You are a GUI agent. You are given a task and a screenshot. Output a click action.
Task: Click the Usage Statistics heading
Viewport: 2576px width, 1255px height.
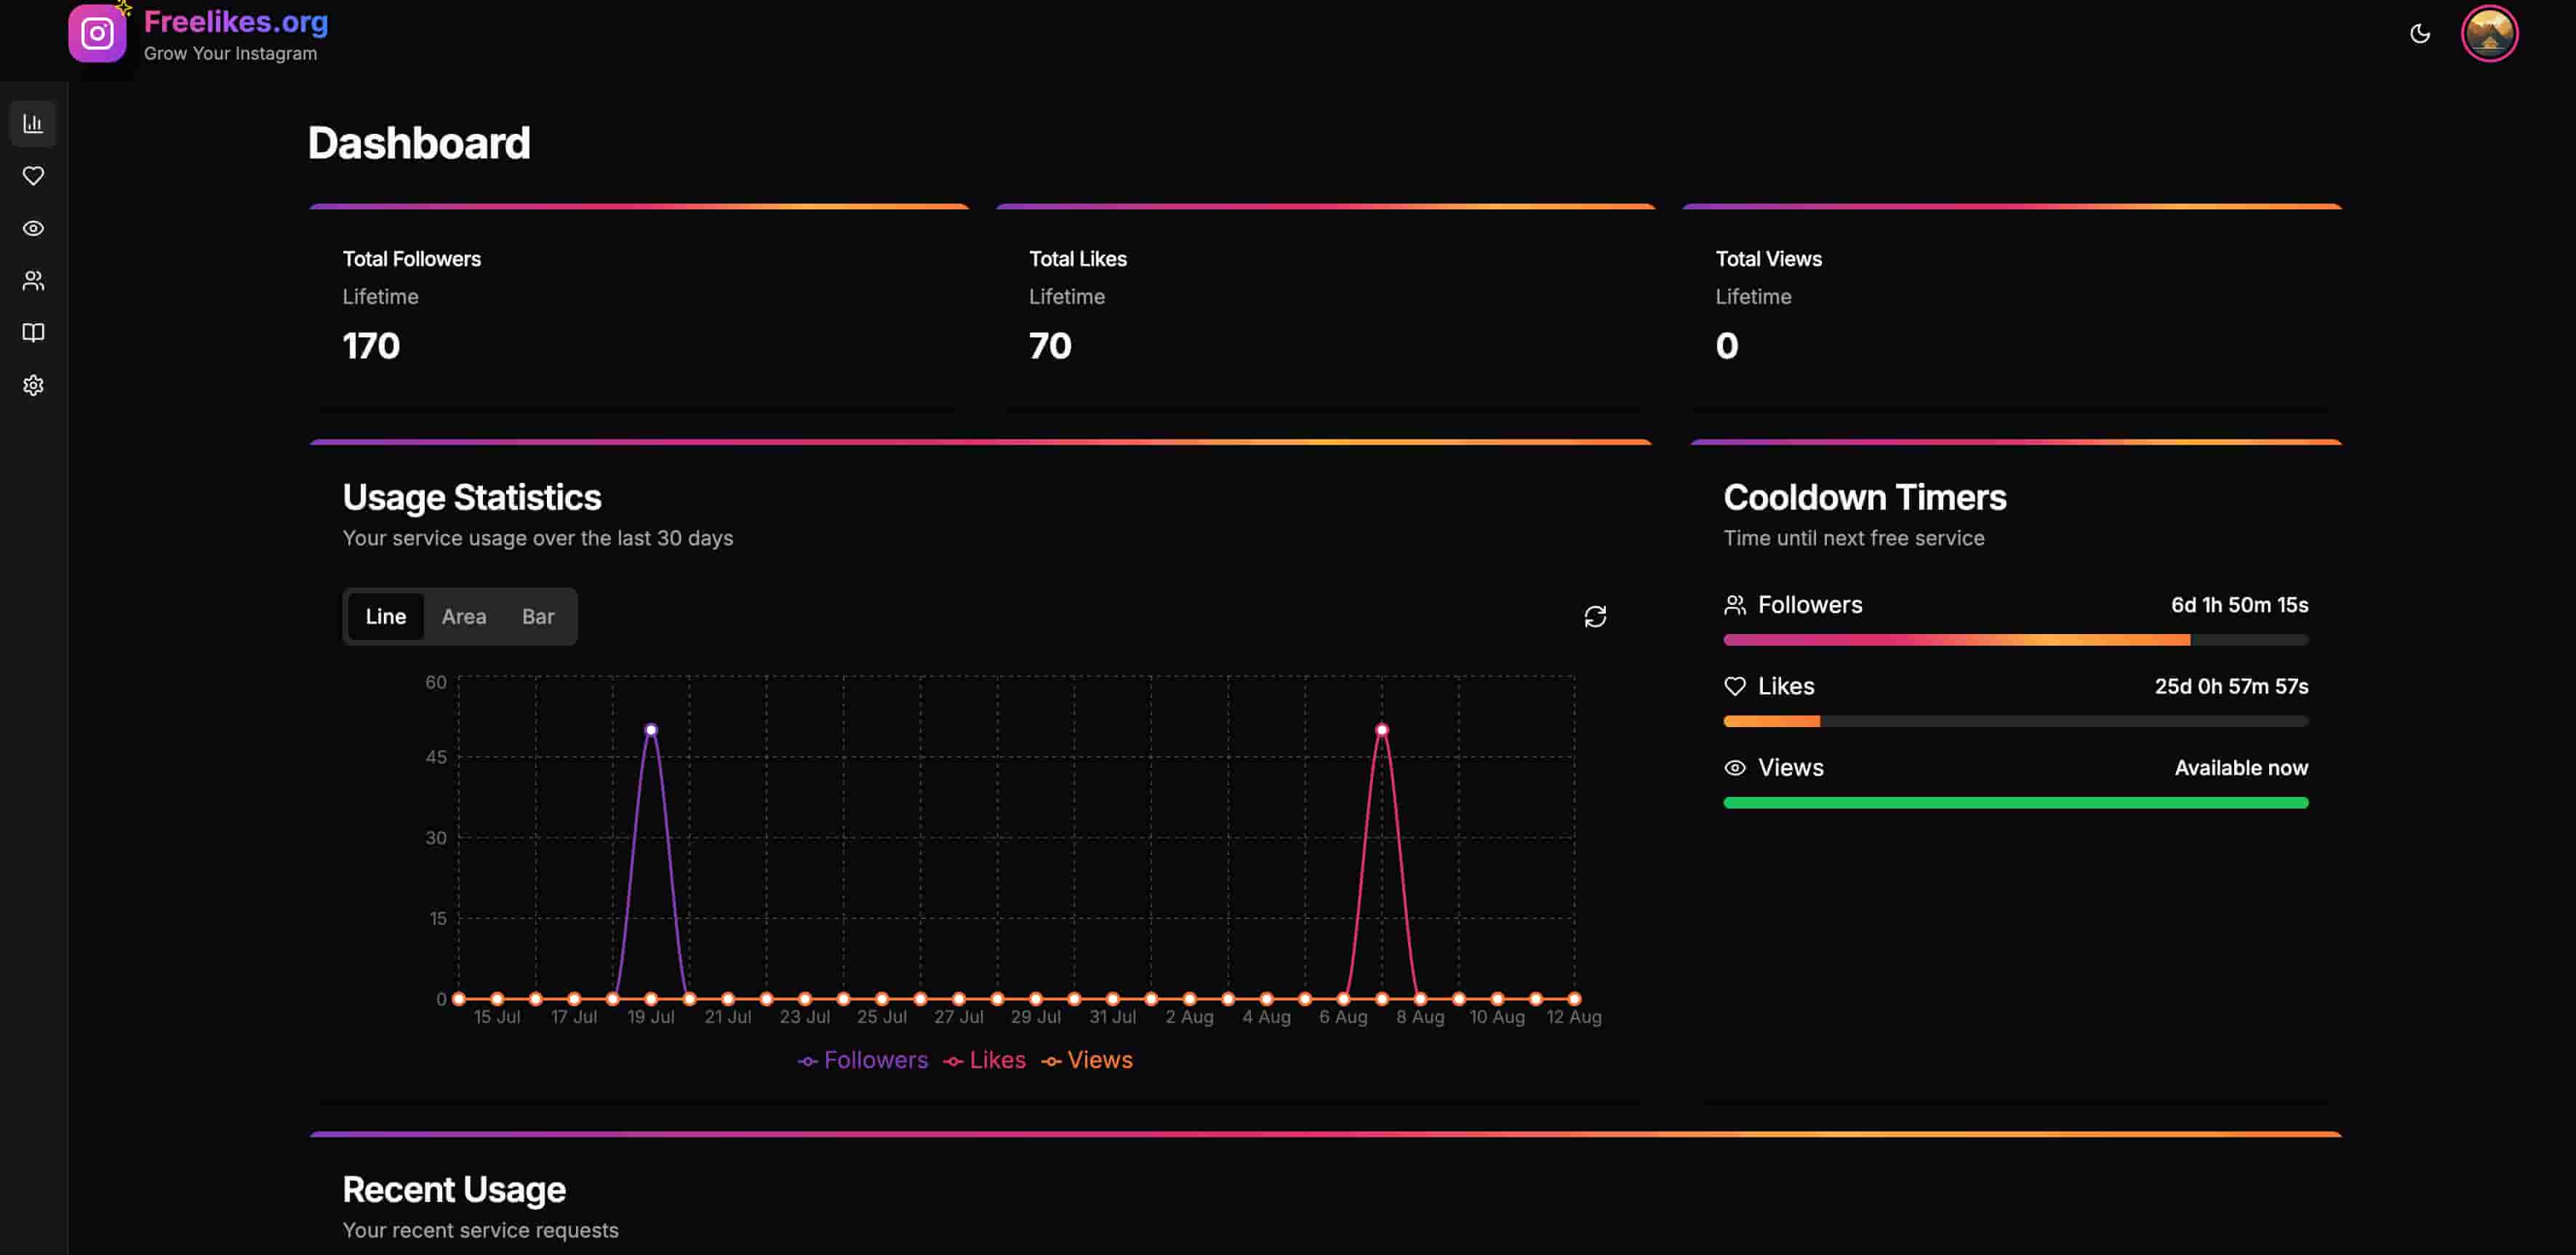[x=472, y=497]
